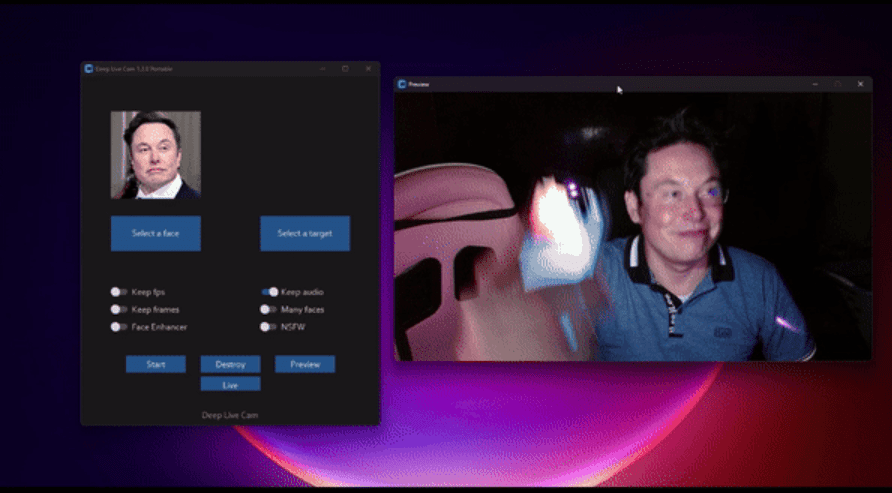Screen dimensions: 892x493
Task: Close the Deep-Live-Cam window
Action: coord(368,69)
